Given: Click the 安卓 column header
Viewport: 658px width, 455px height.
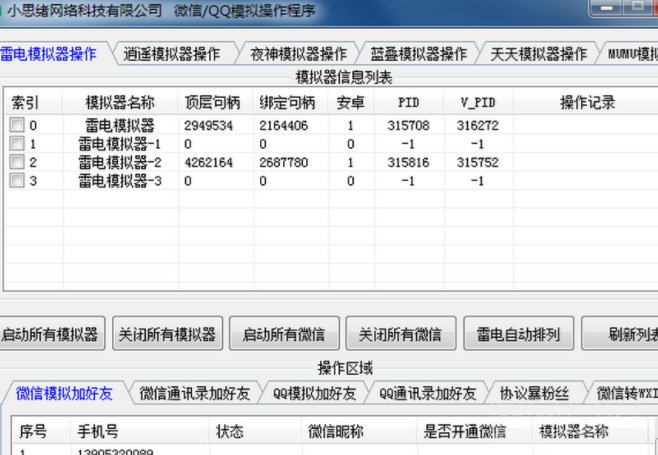Looking at the screenshot, I should [351, 102].
